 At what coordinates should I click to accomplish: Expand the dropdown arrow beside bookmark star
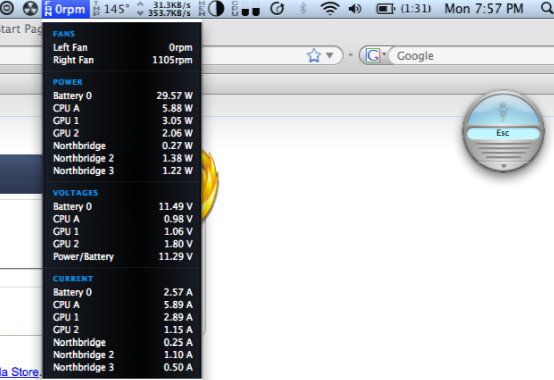click(x=330, y=56)
